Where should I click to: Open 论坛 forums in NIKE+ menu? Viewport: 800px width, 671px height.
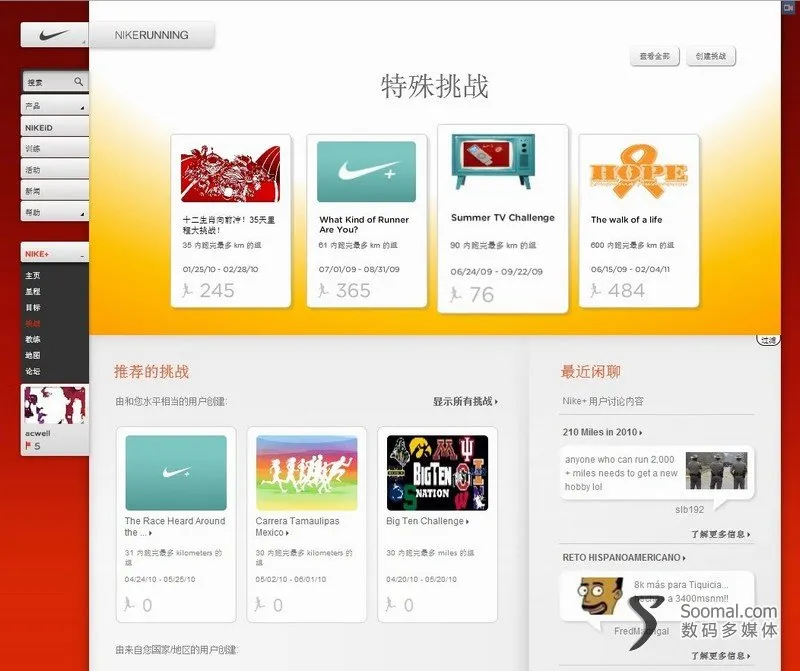33,371
